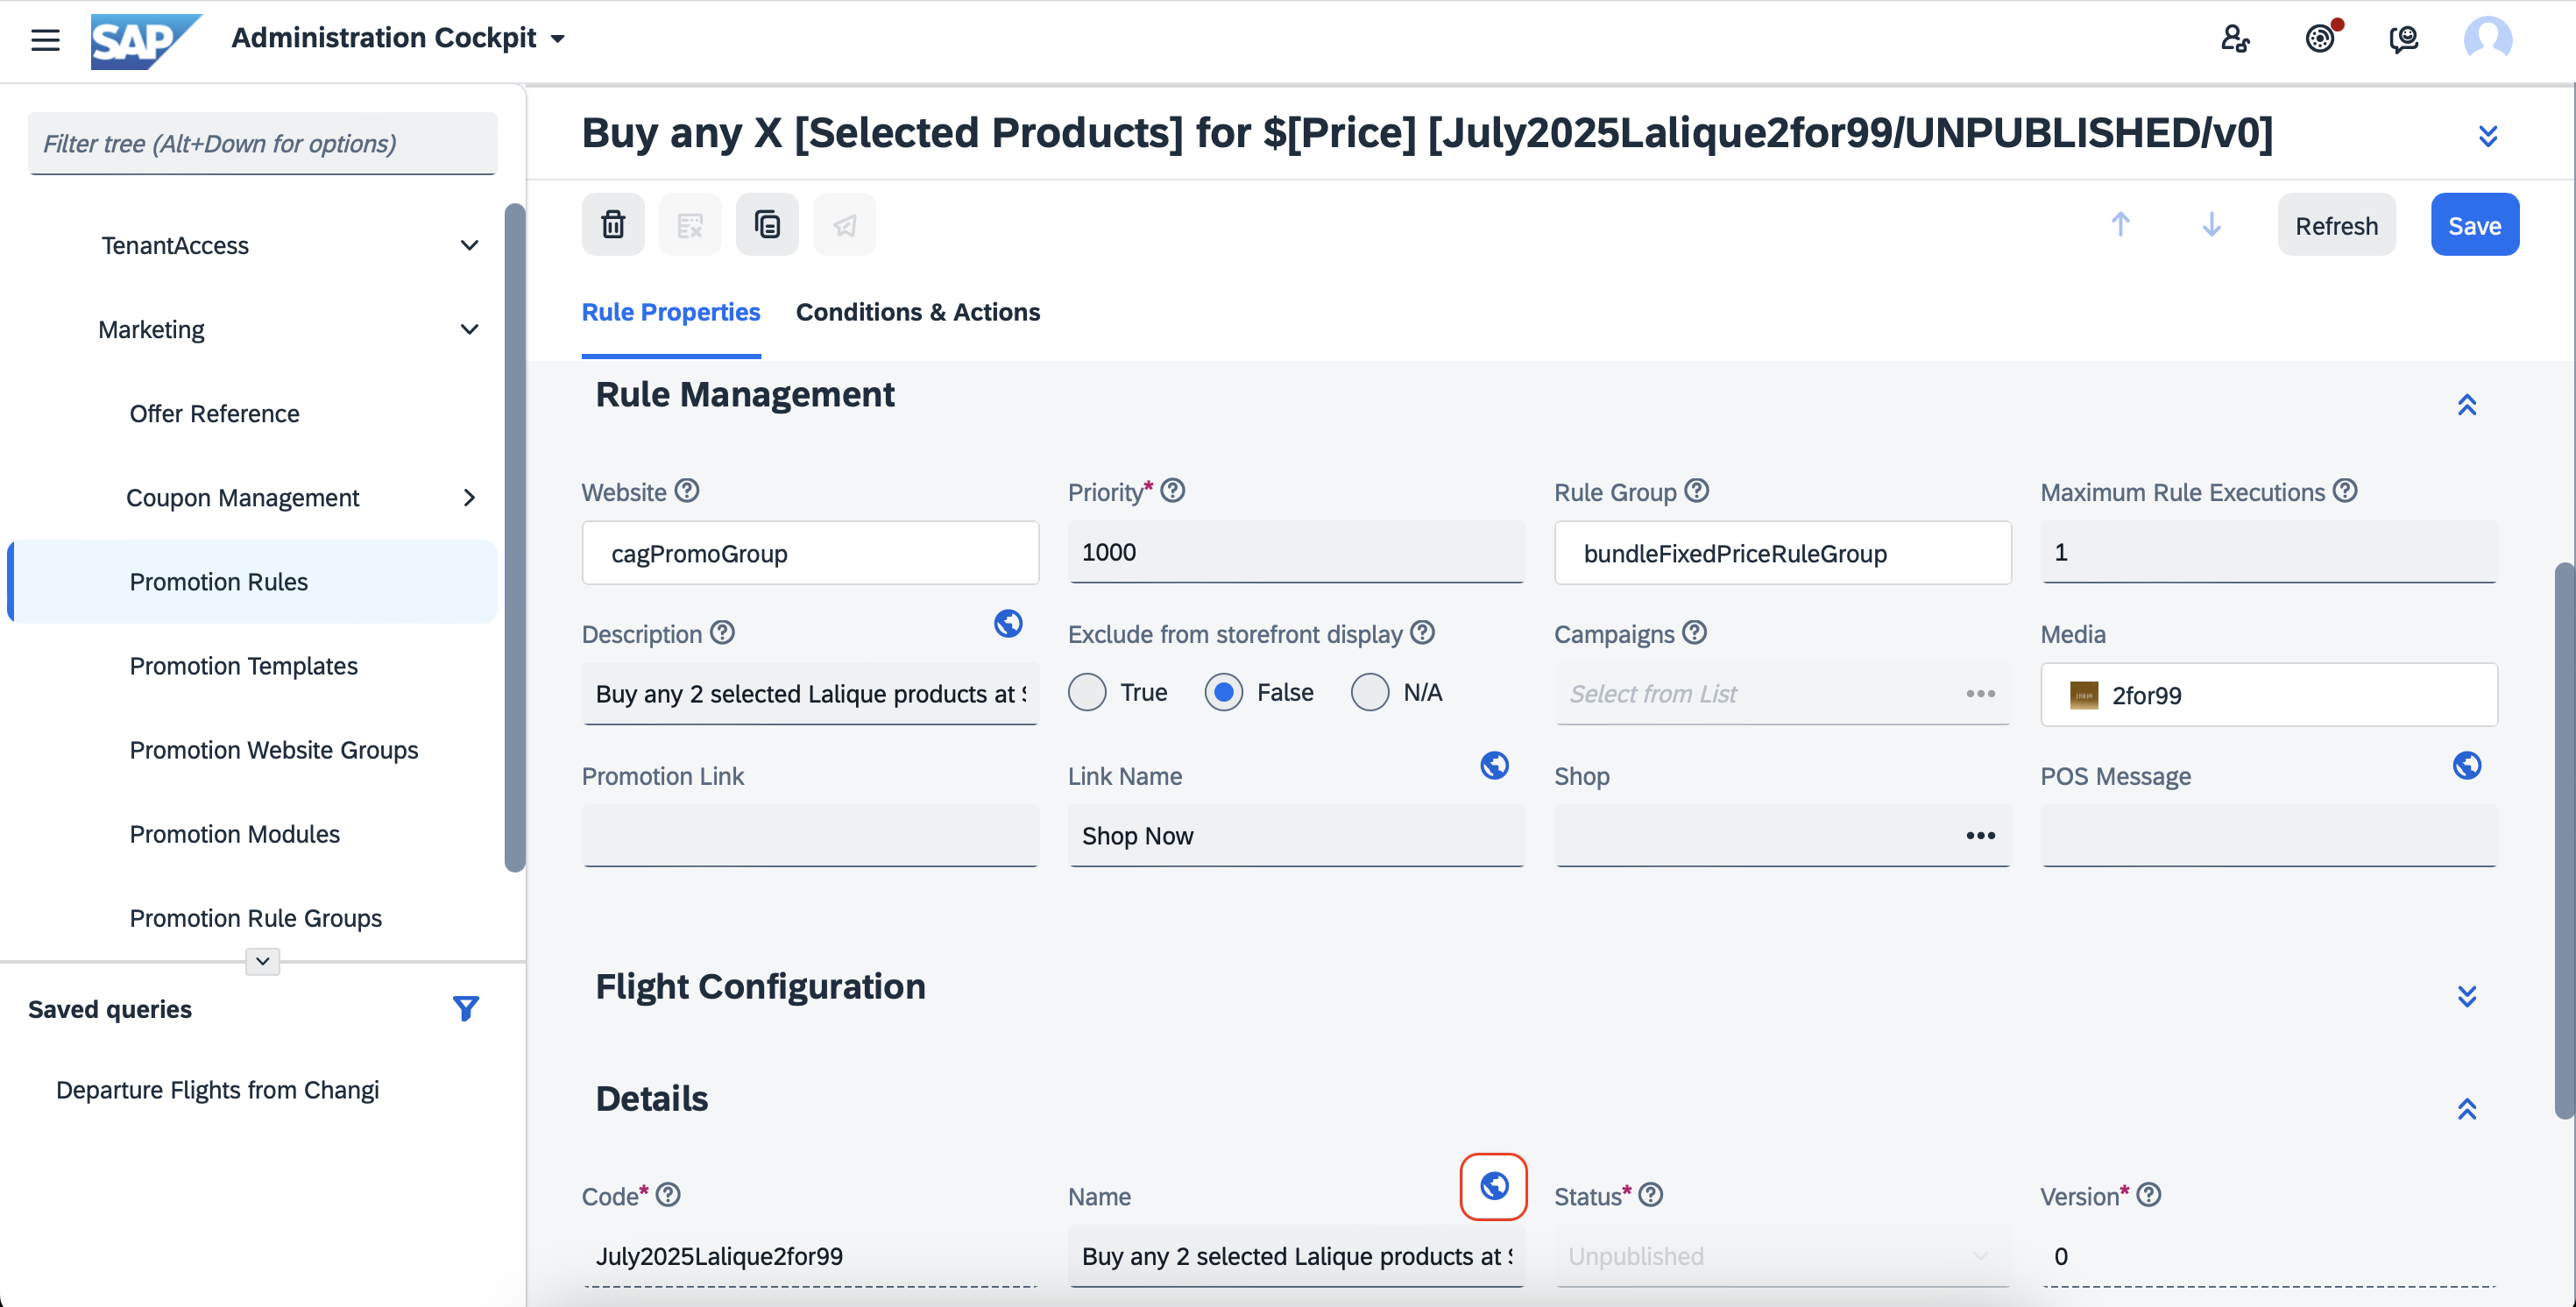The height and width of the screenshot is (1307, 2576).
Task: Open Exclude from storefront display help icon
Action: click(1422, 633)
